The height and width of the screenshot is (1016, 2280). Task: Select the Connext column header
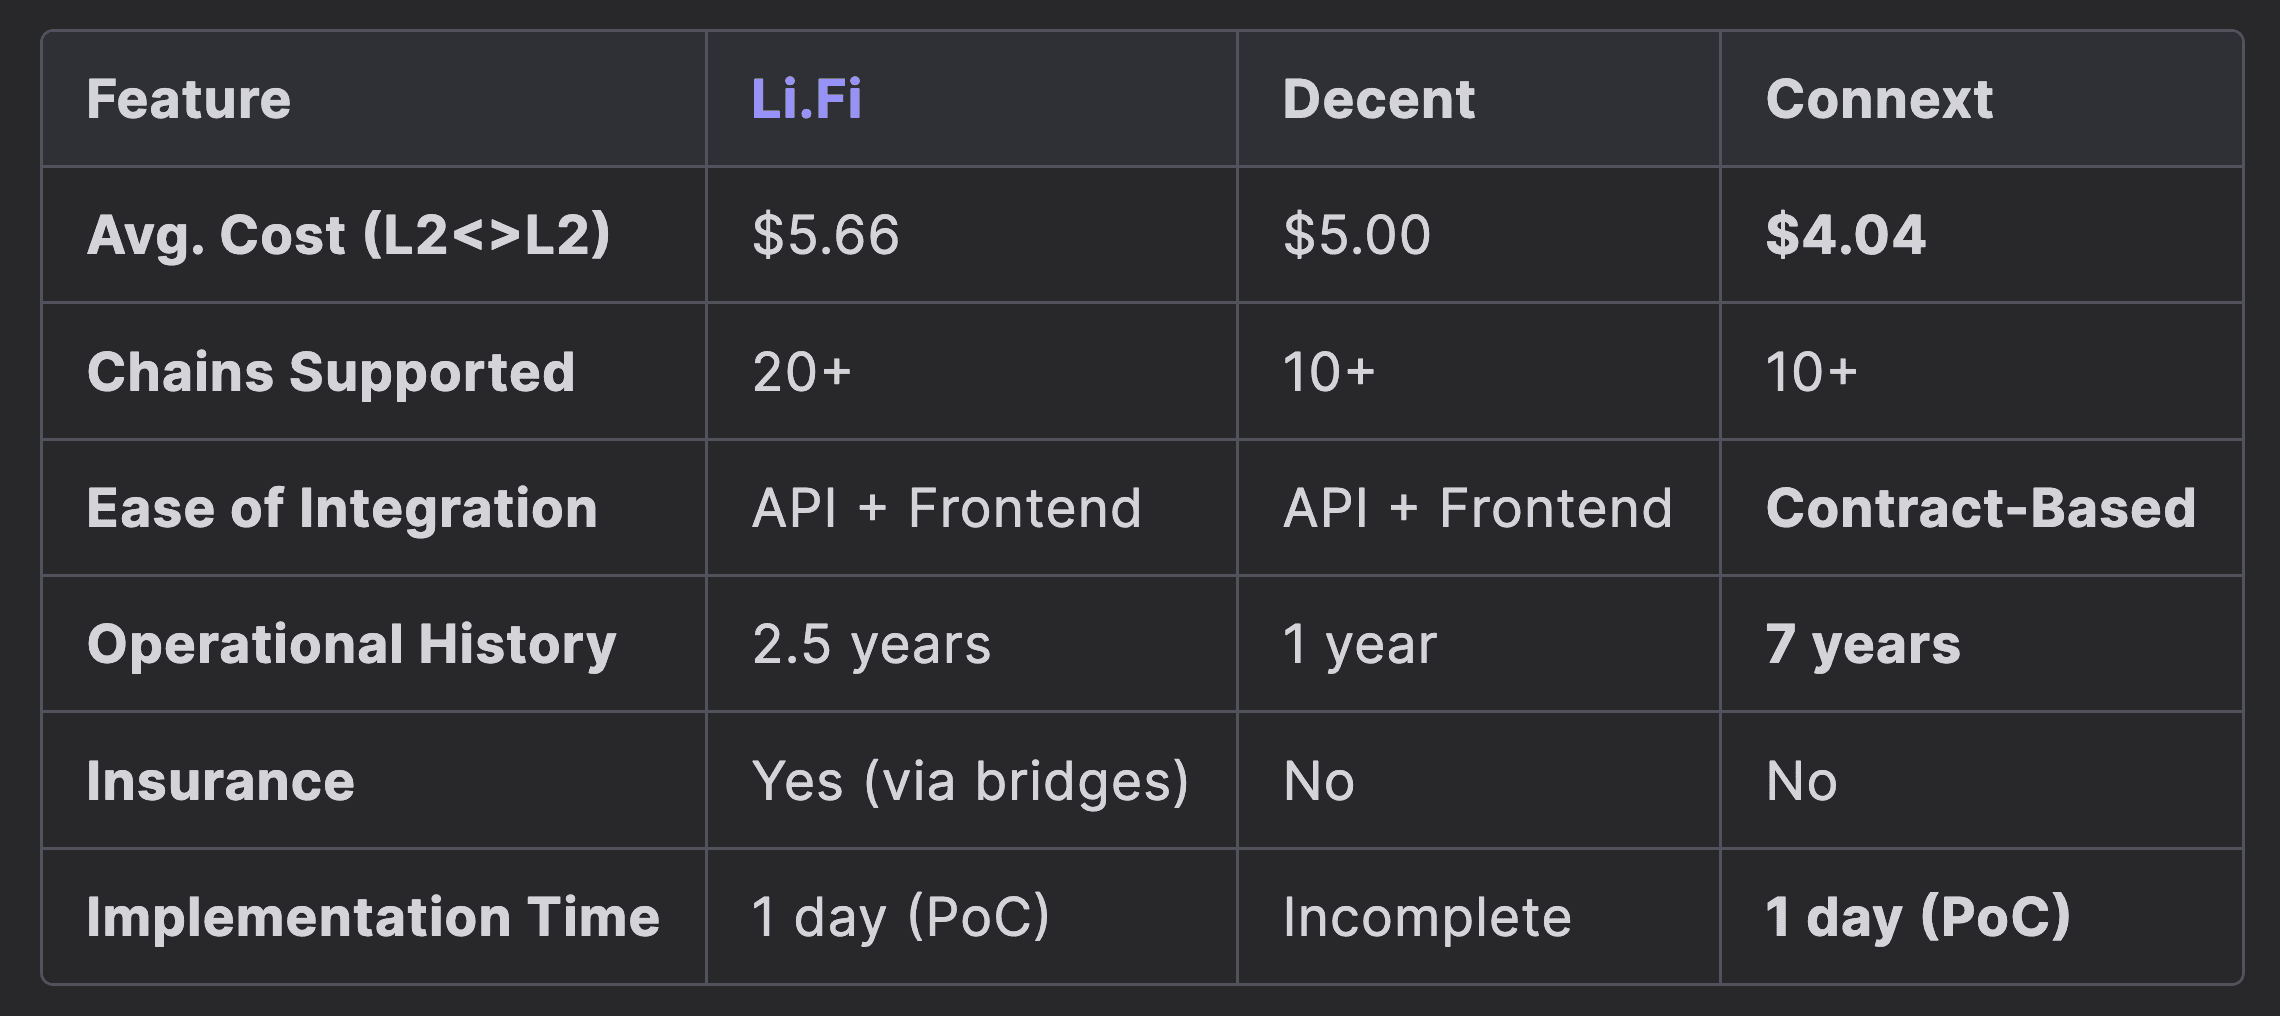coord(1879,99)
